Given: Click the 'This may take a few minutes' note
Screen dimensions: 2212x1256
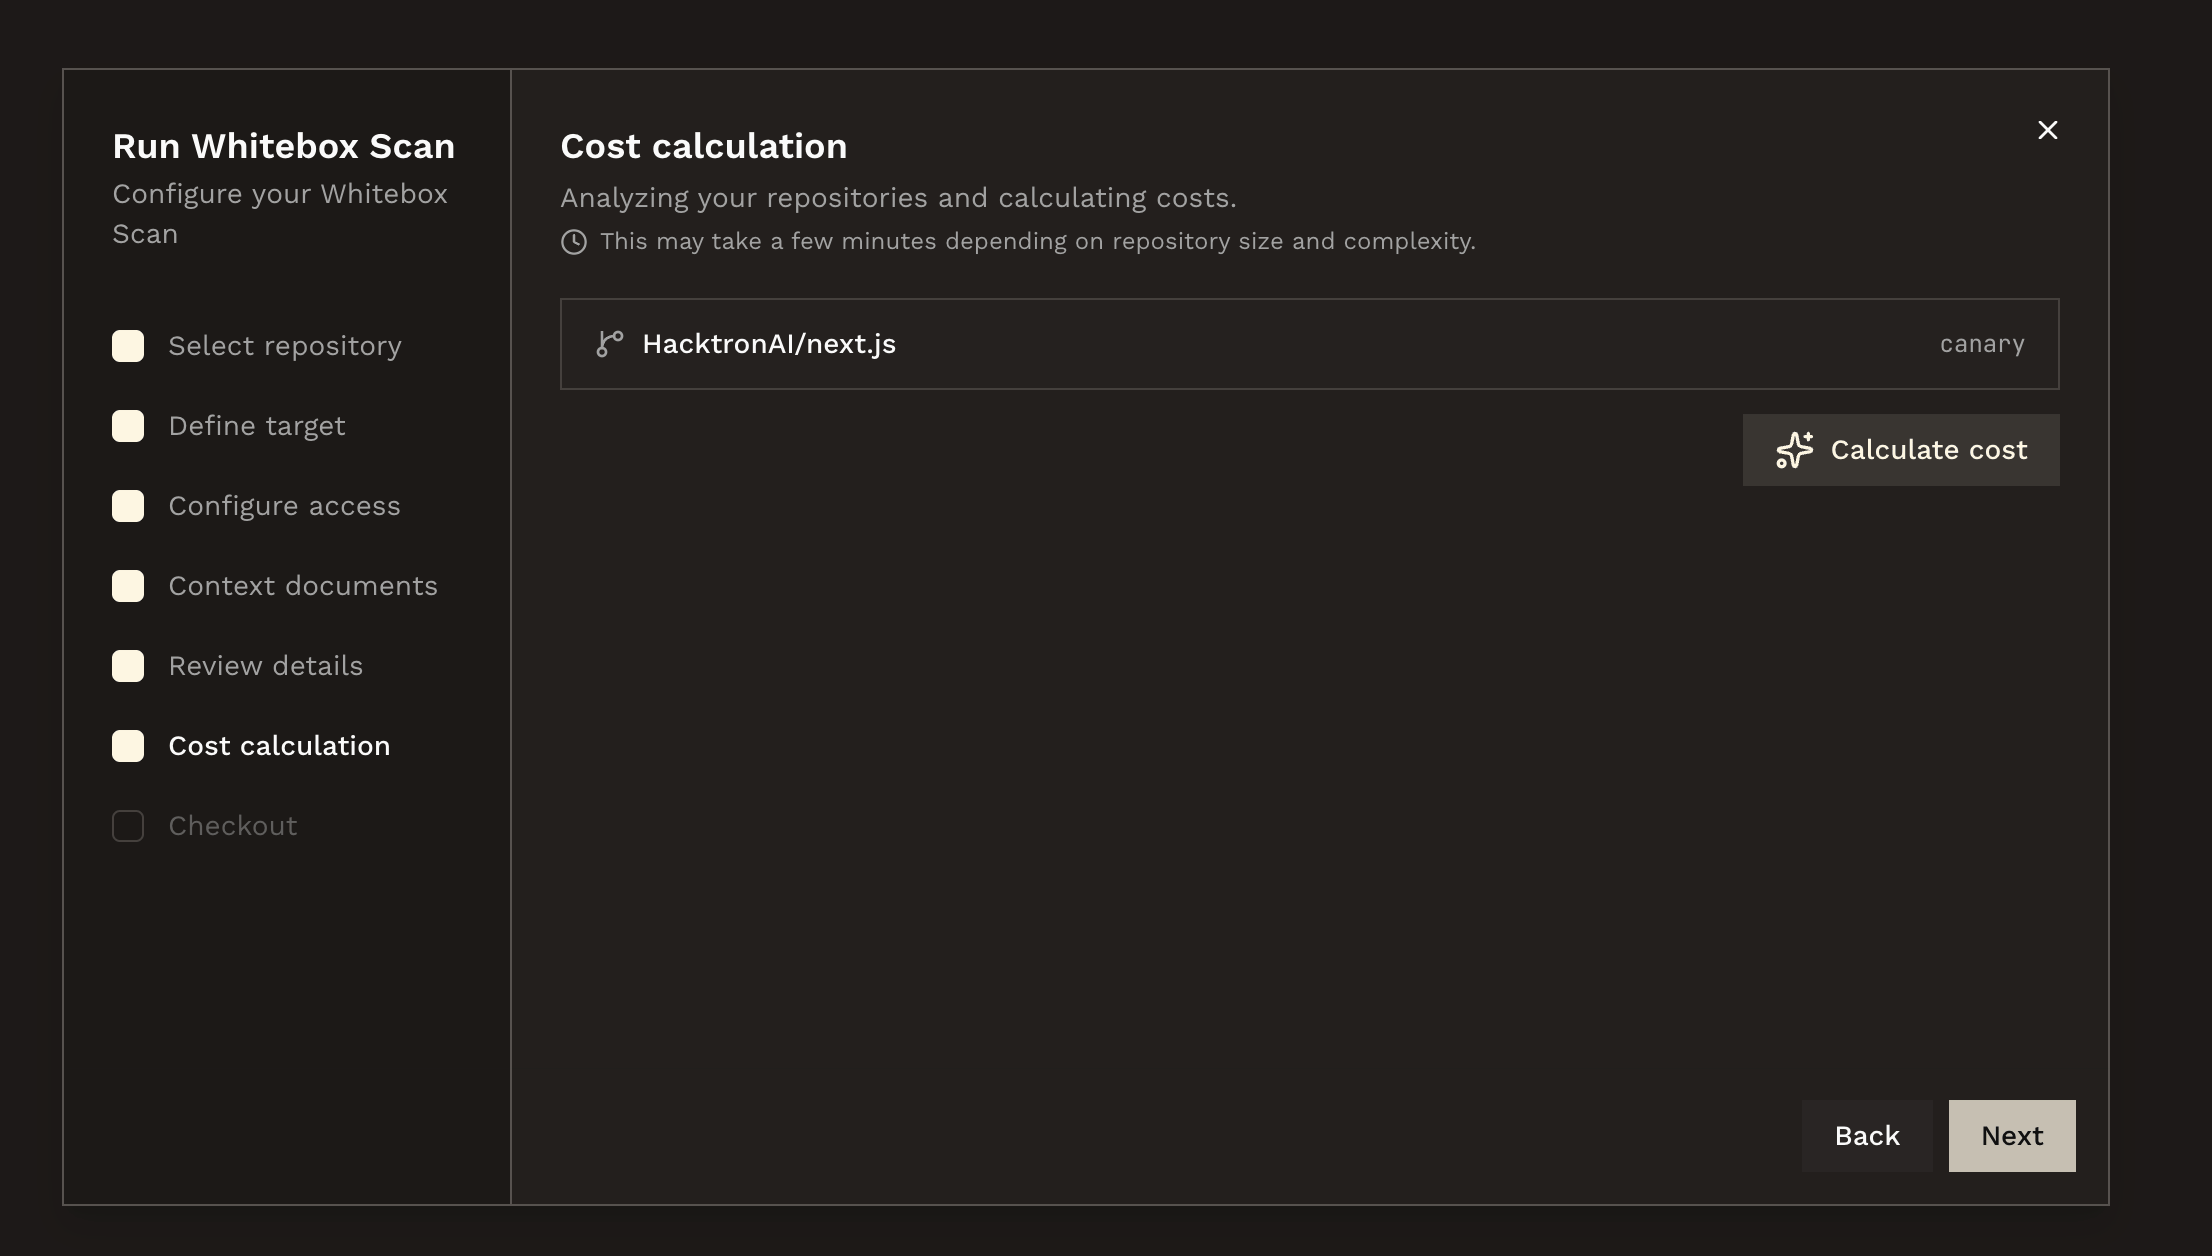Looking at the screenshot, I should pyautogui.click(x=1038, y=242).
